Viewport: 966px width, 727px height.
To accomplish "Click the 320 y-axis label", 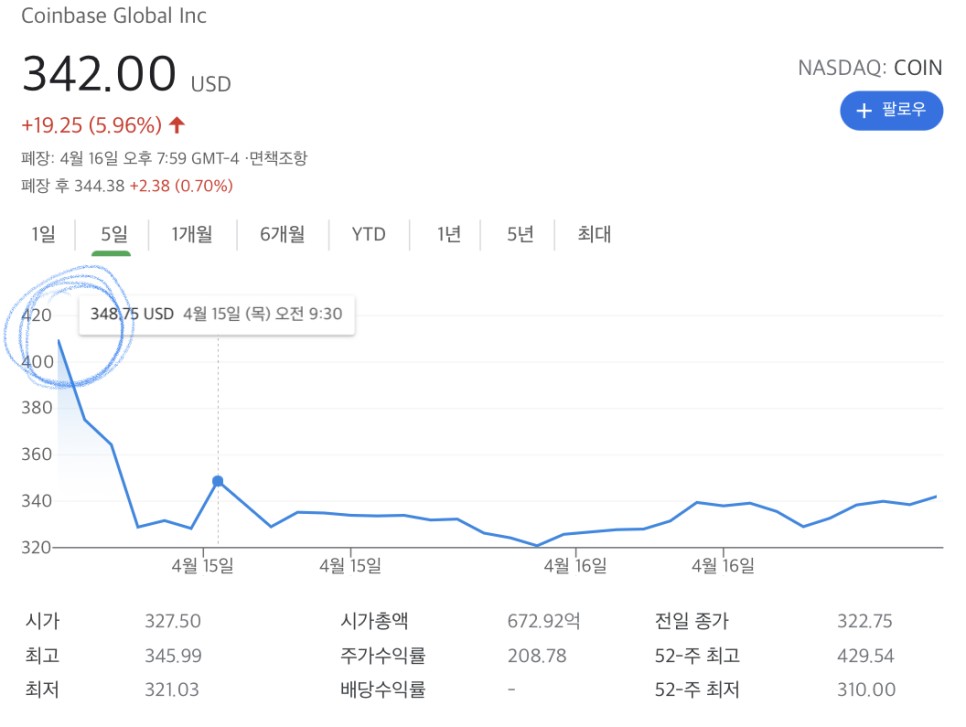I will tap(36, 548).
